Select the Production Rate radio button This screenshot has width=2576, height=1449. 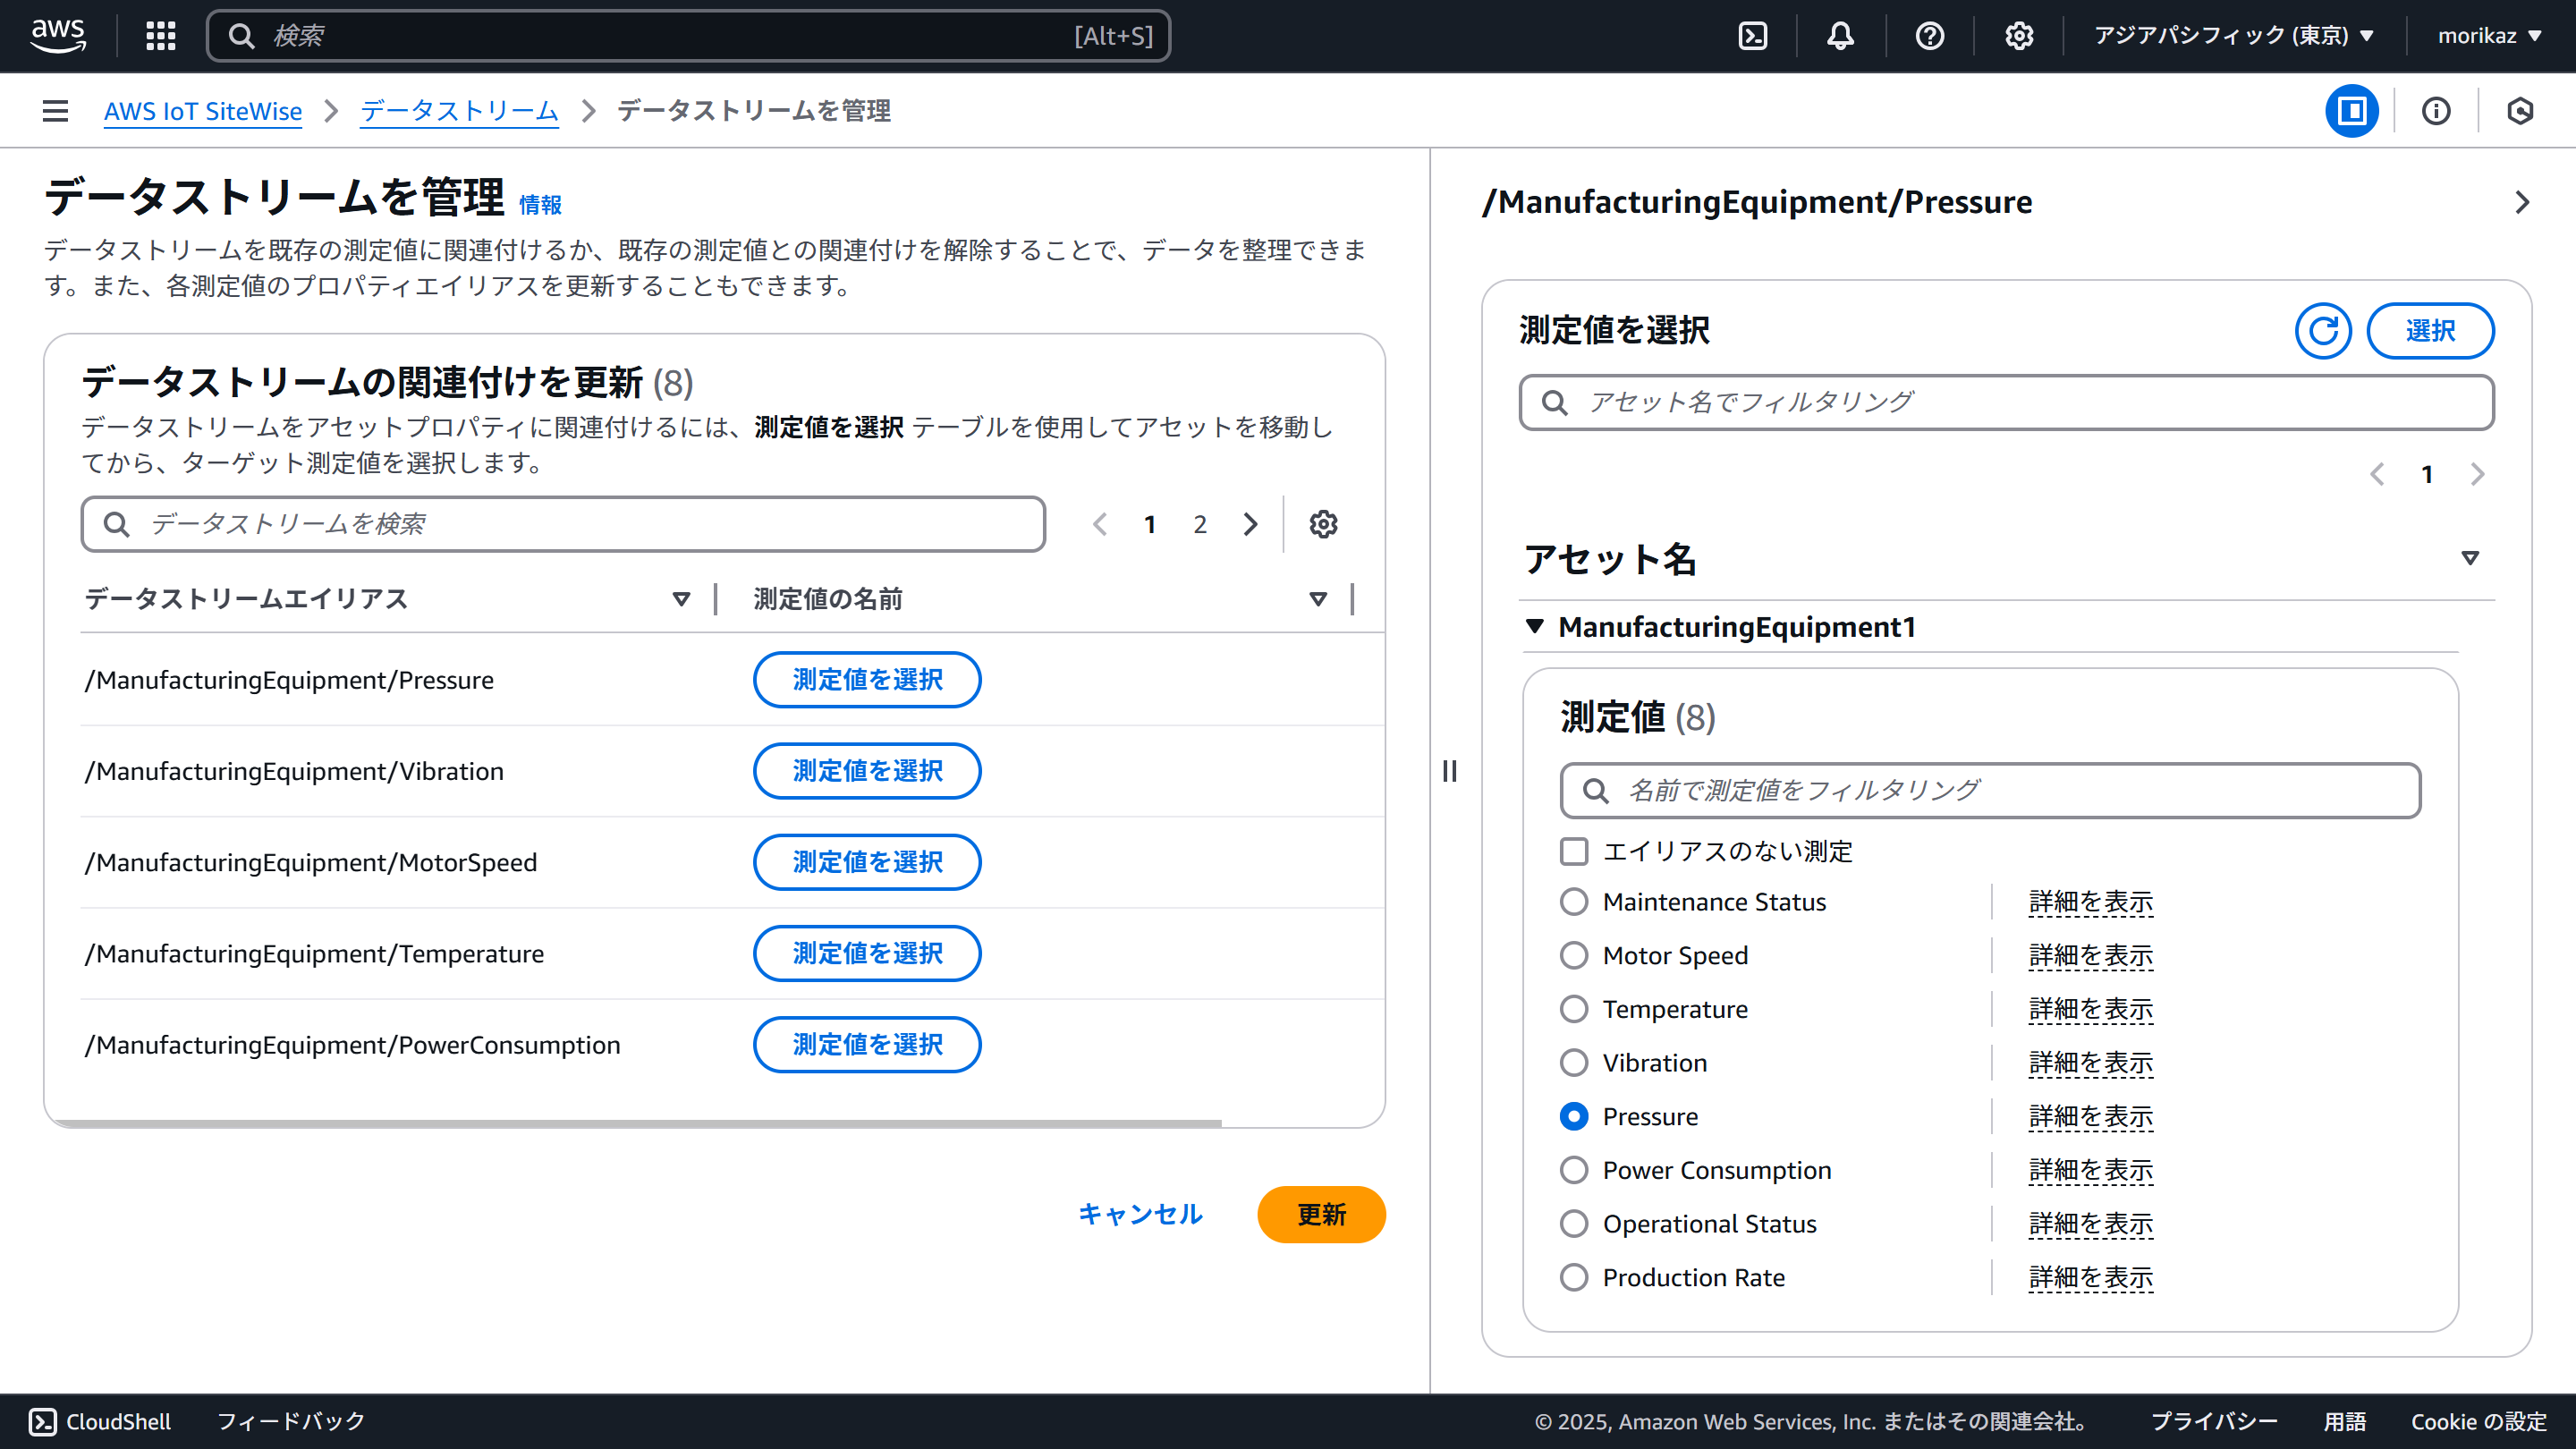point(1574,1277)
